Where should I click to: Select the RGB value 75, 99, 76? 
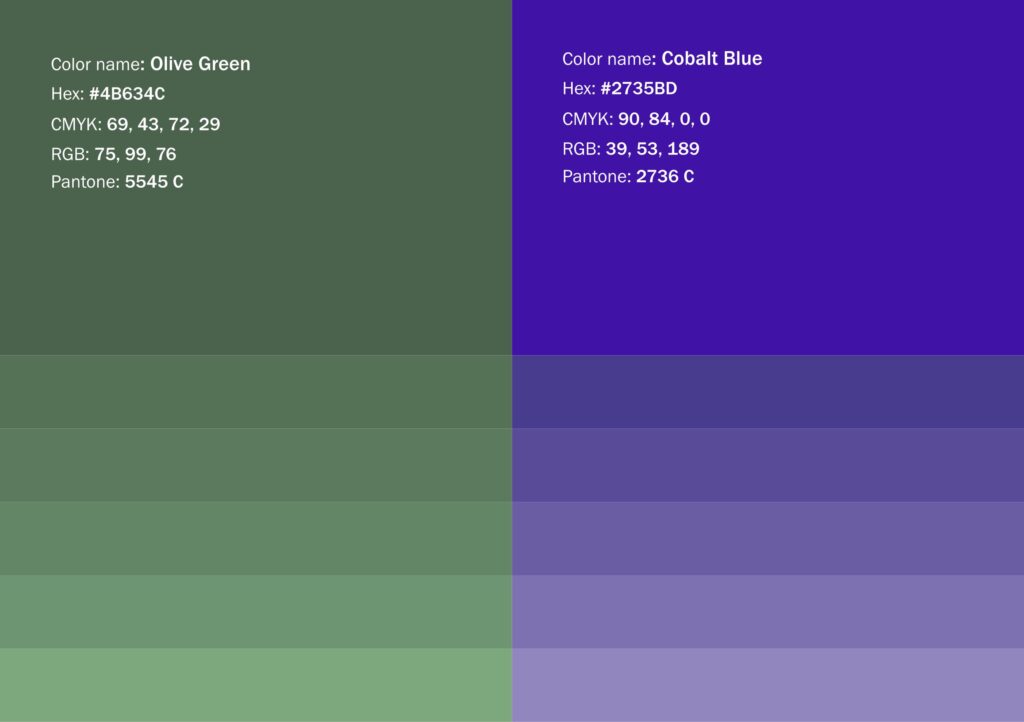pos(135,154)
